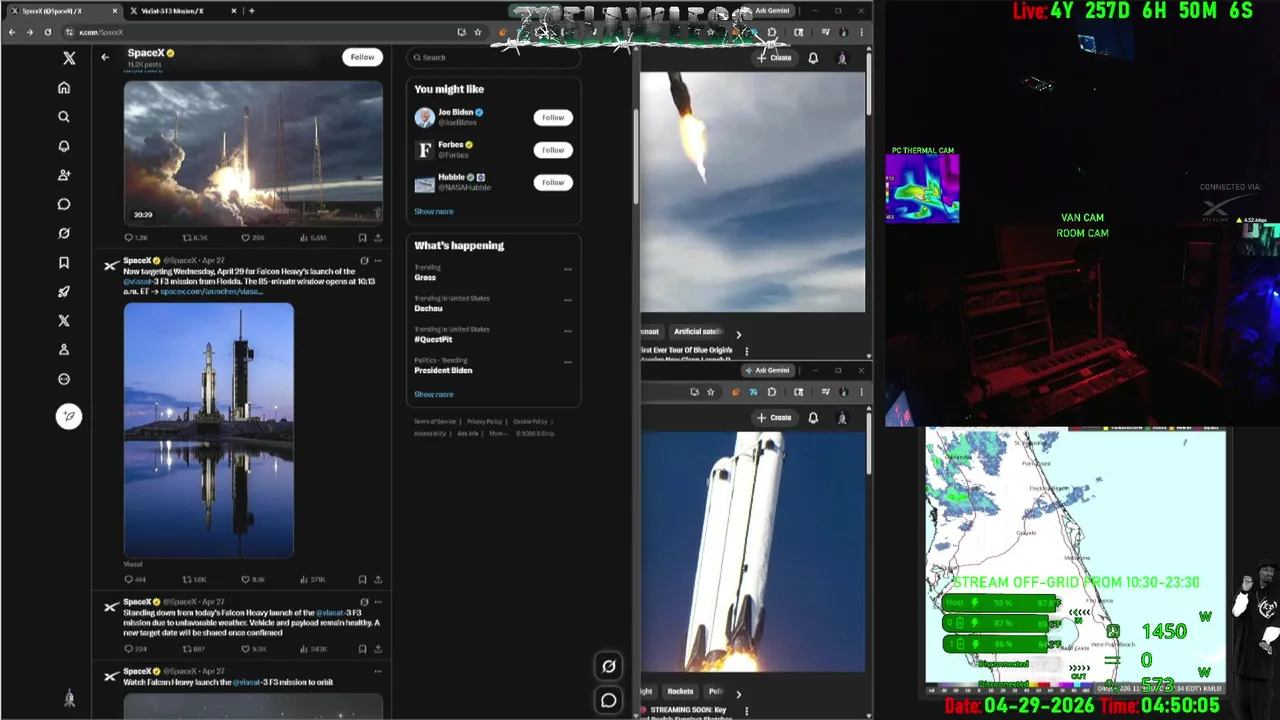
Task: Open Premium X icon in sidebar
Action: [64, 321]
